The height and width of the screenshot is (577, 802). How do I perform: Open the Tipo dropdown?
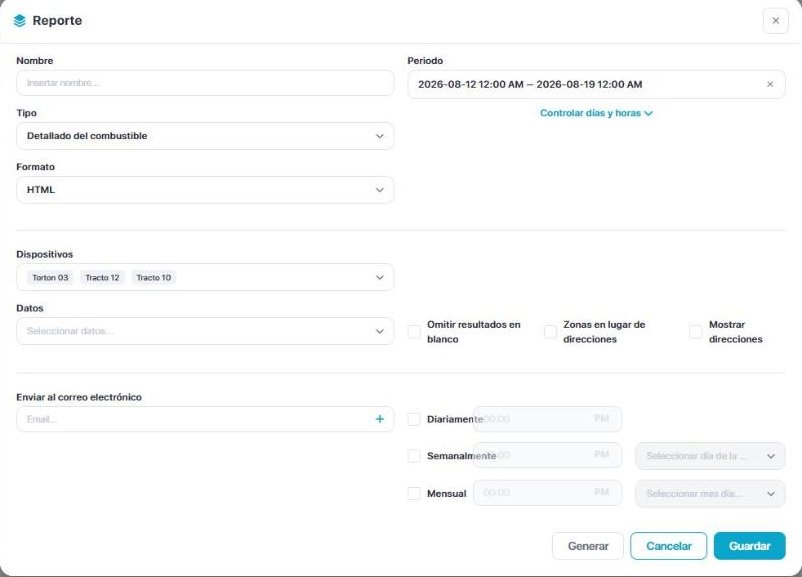205,136
